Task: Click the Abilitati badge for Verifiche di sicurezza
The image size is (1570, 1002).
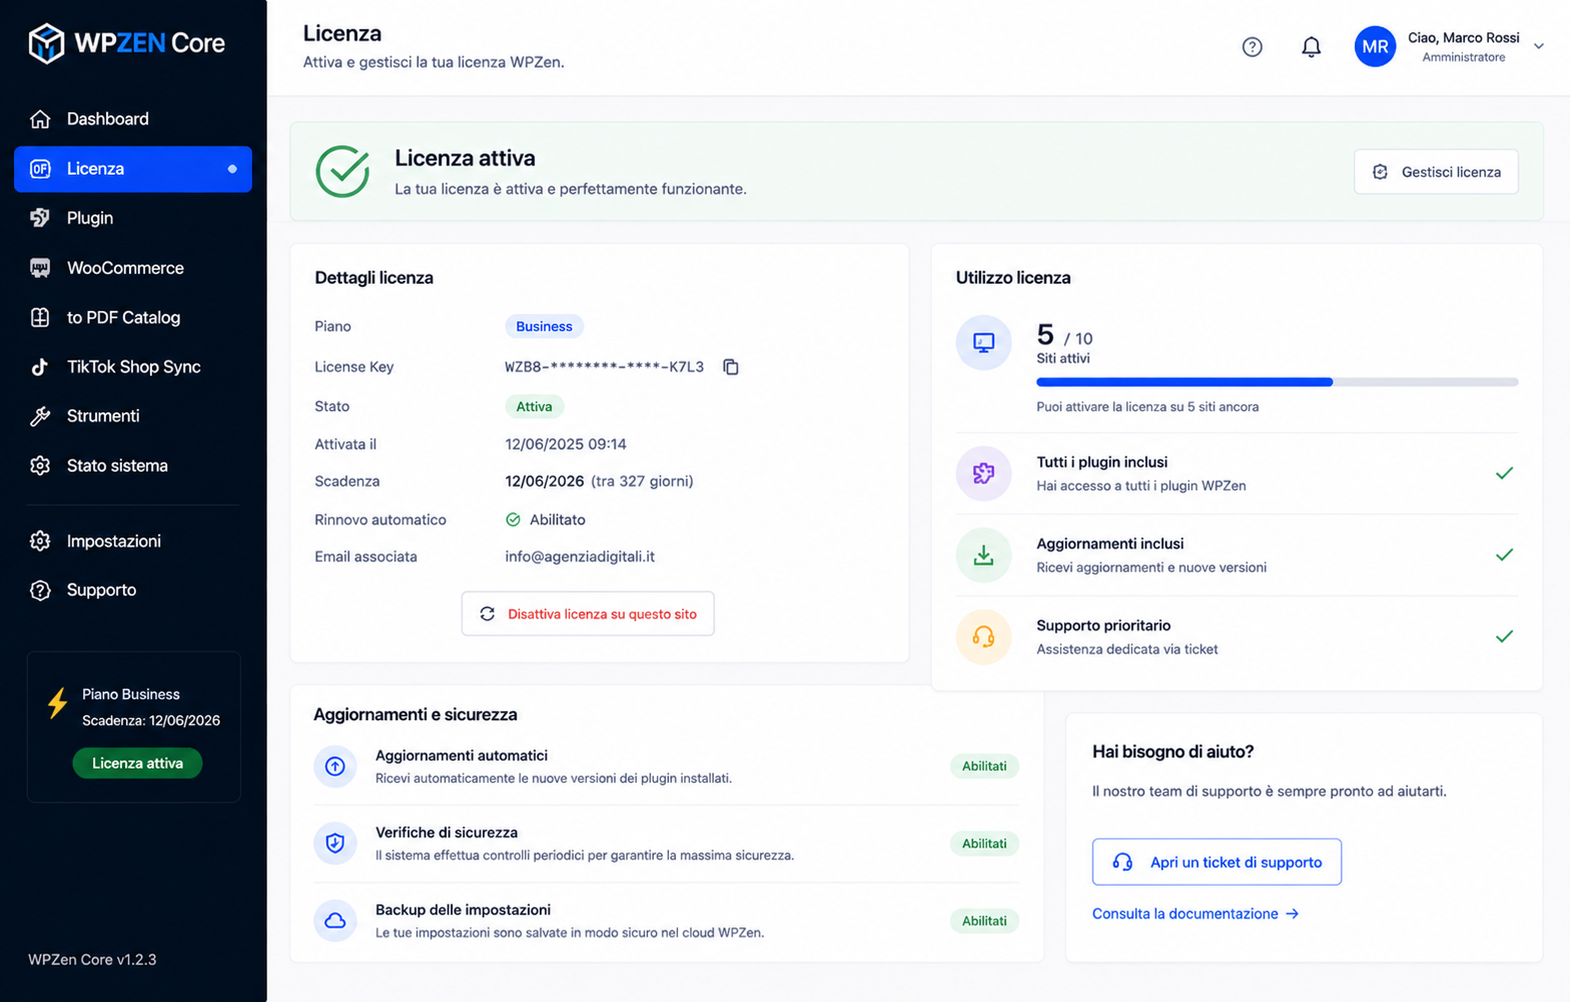Action: [x=984, y=843]
